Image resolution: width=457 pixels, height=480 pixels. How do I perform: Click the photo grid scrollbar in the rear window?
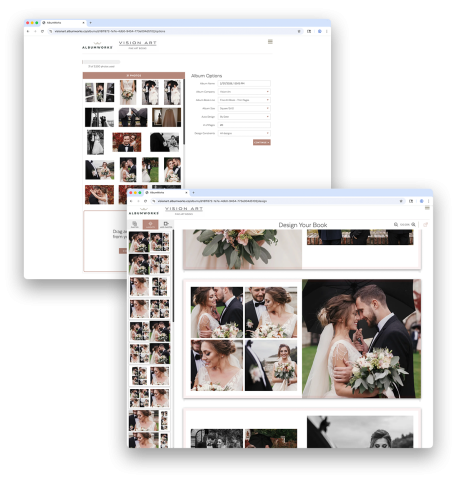pyautogui.click(x=184, y=112)
